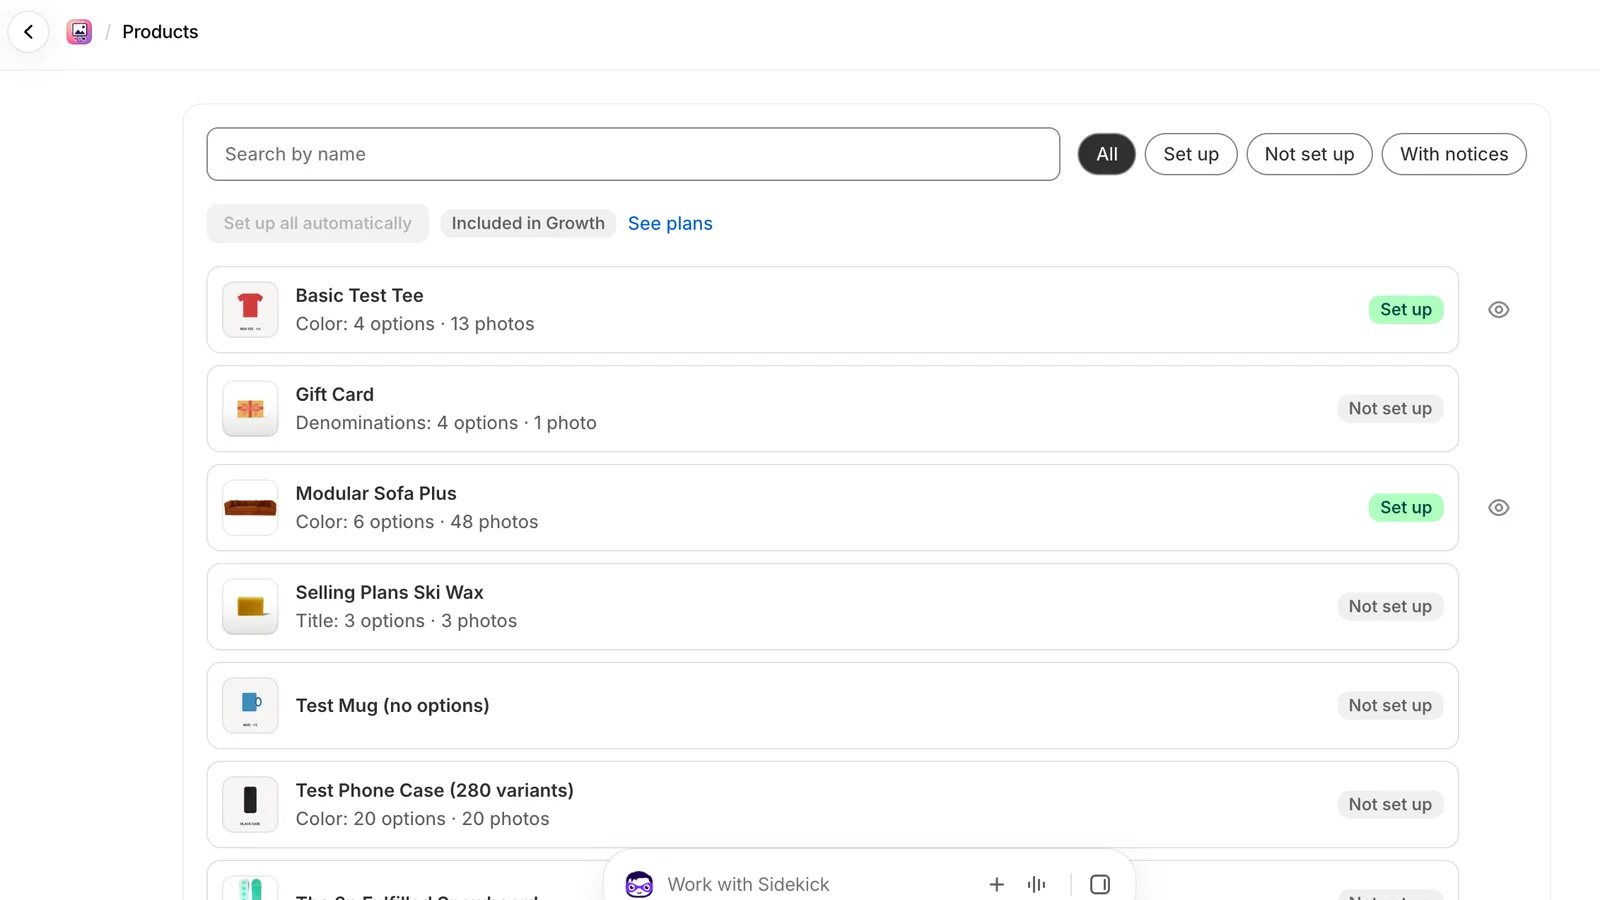
Task: Open the app icon next to Products
Action: point(79,32)
